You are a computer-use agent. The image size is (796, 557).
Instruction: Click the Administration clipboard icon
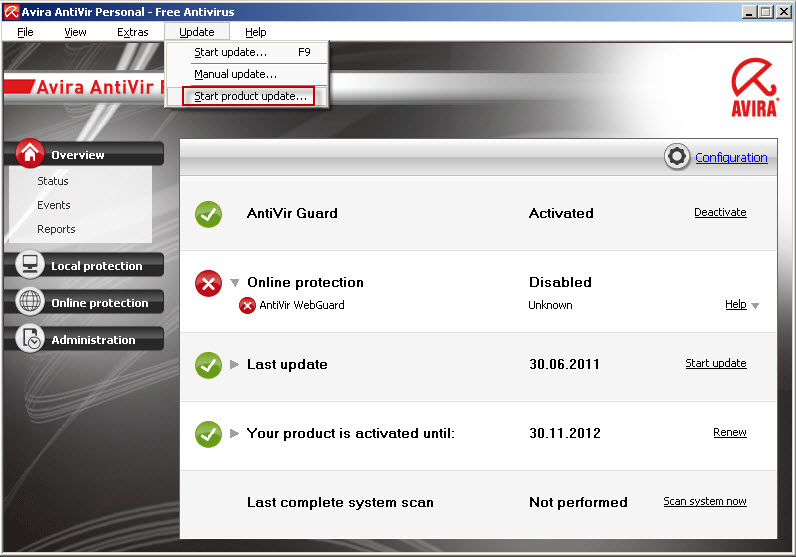click(30, 339)
